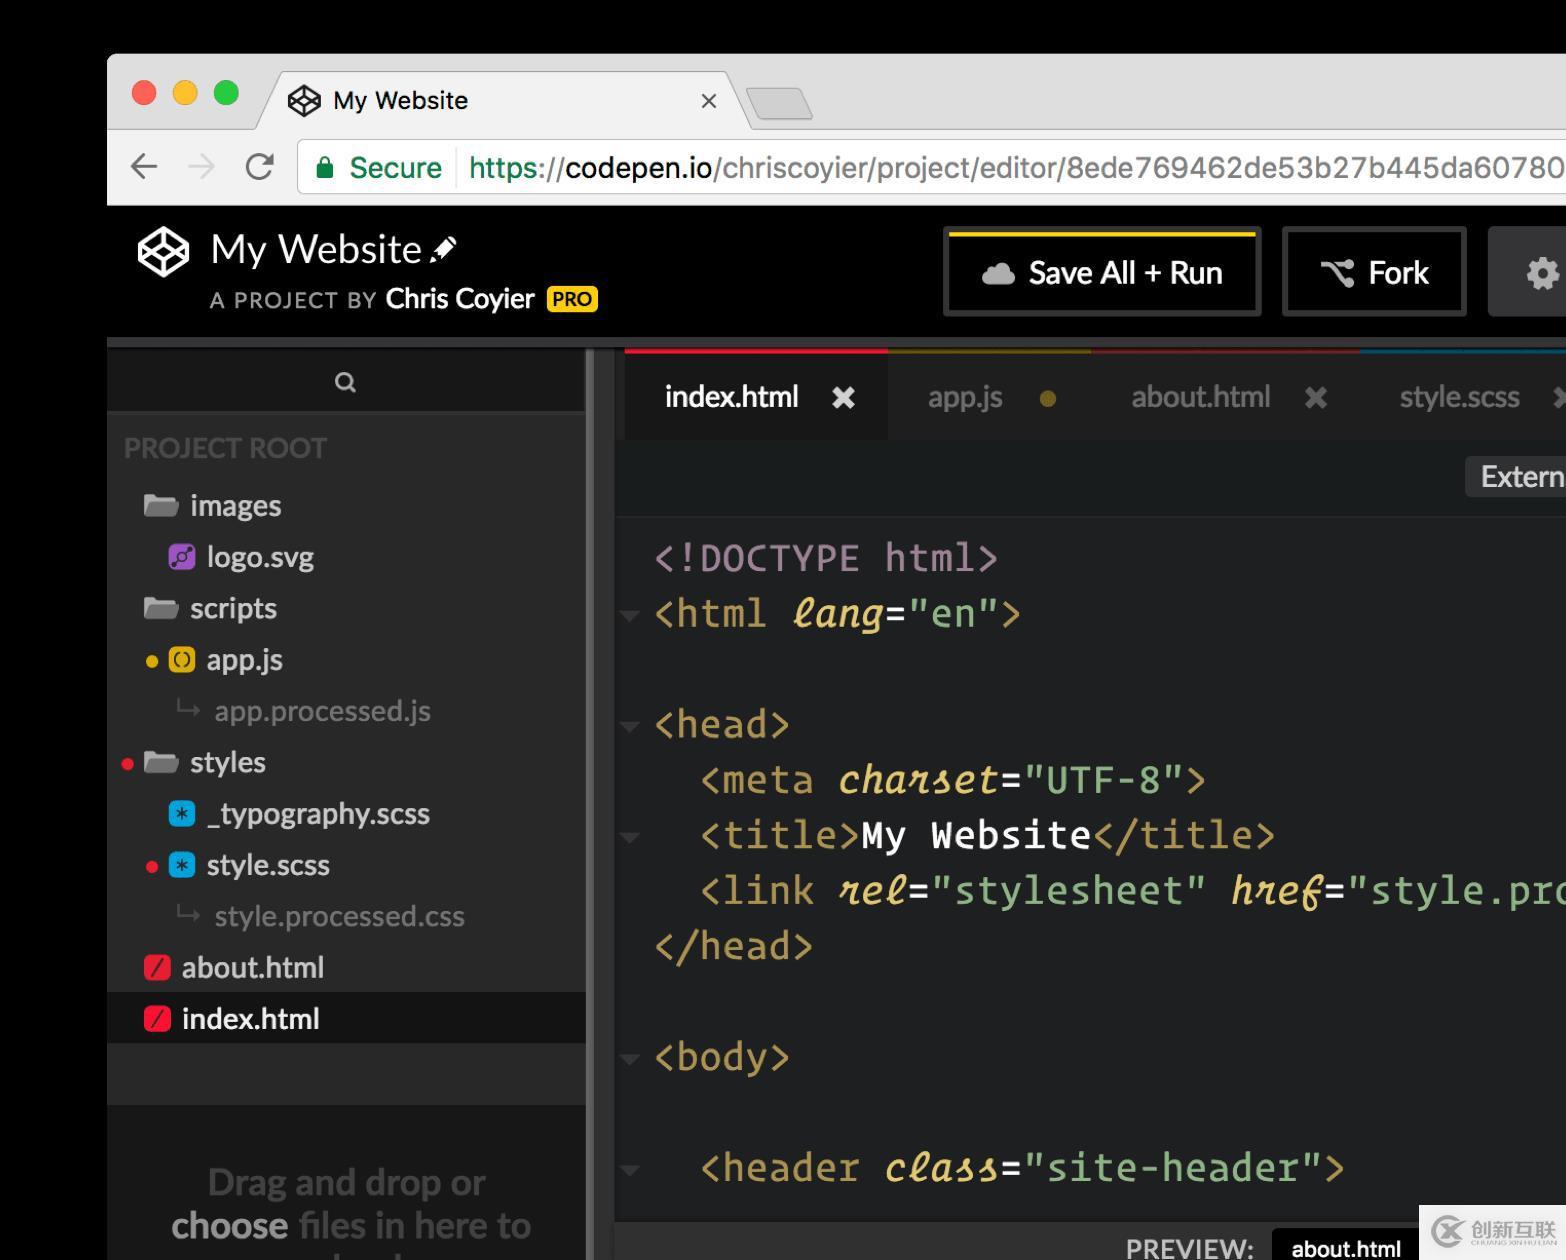
Task: Fold the head tag code block
Action: click(x=630, y=726)
